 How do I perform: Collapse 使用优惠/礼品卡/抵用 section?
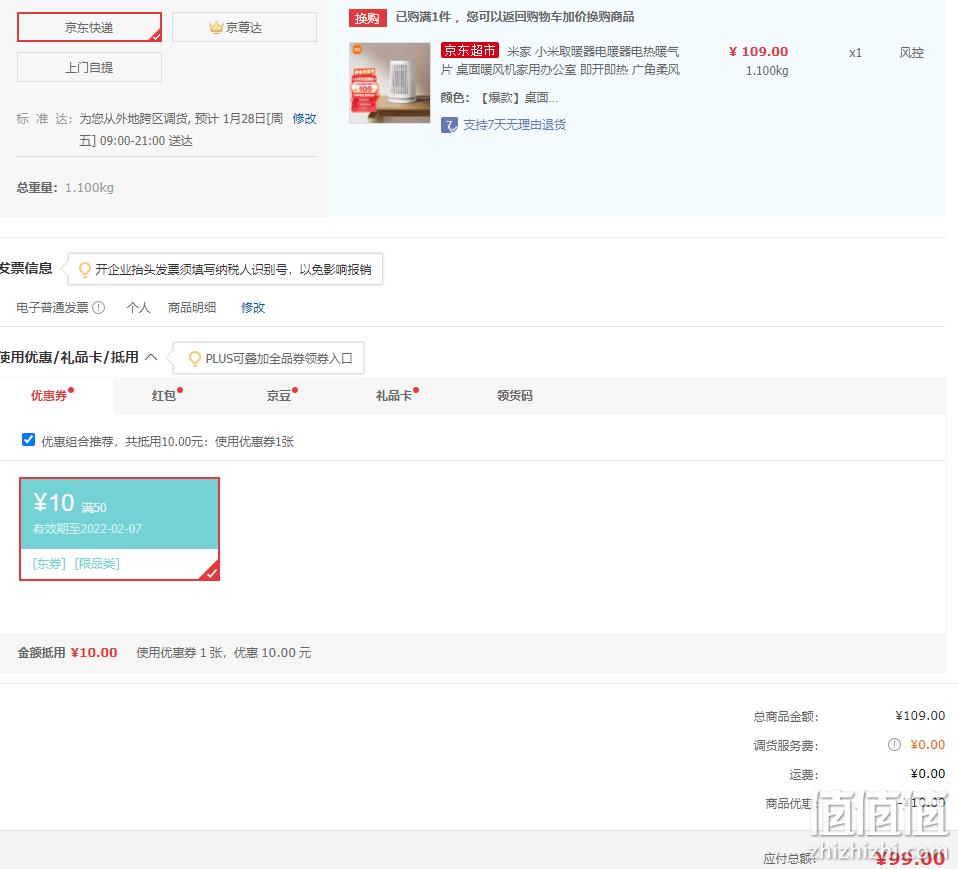point(151,357)
